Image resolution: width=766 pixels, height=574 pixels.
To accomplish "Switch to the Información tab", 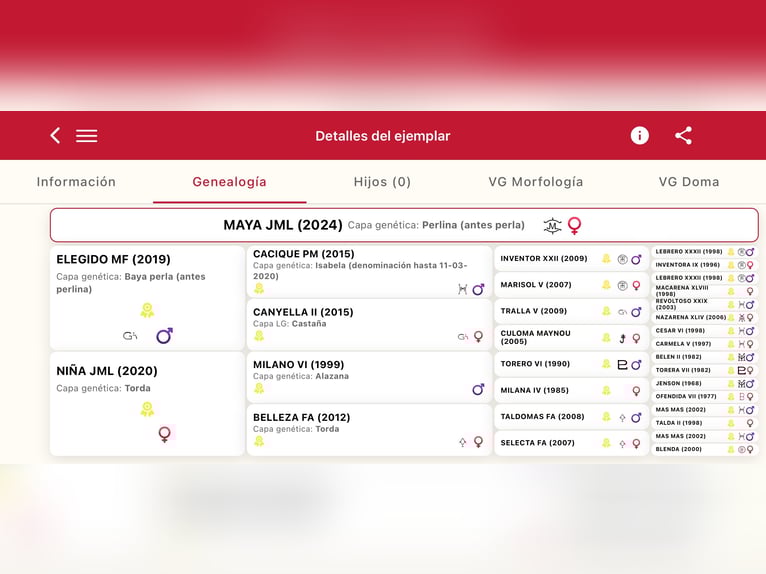I will [76, 182].
